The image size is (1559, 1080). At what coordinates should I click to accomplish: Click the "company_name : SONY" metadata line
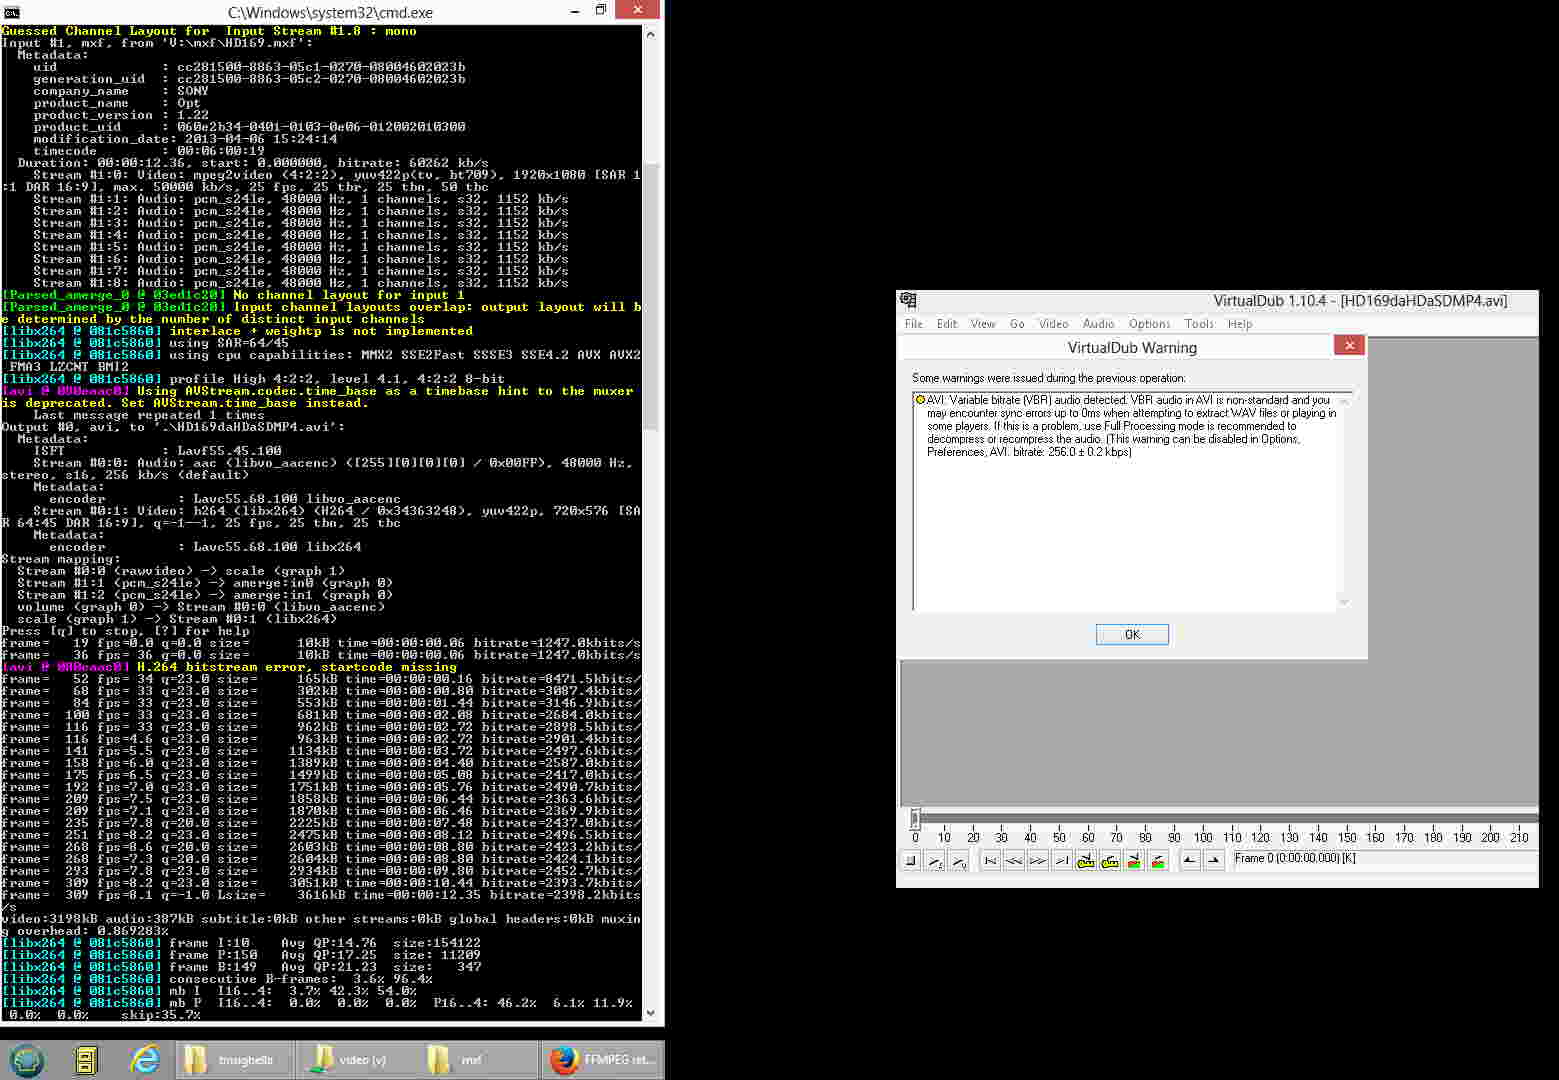[121, 91]
